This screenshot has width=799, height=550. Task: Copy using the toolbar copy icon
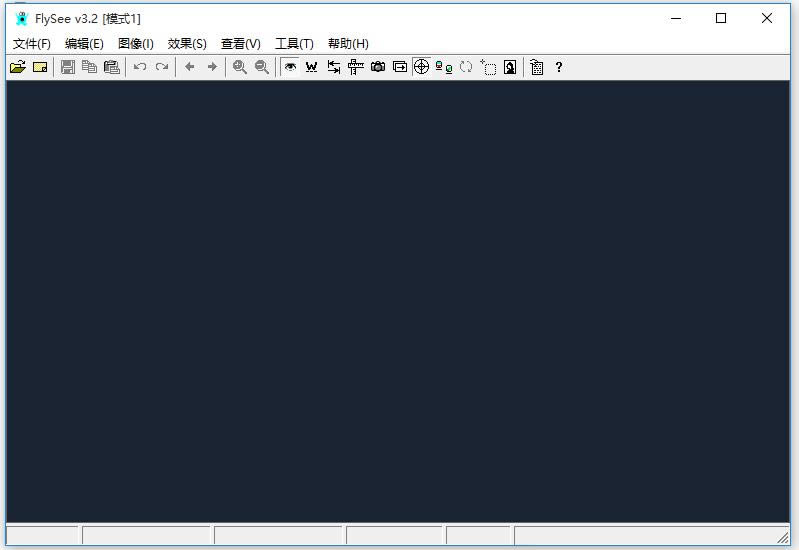click(x=90, y=67)
